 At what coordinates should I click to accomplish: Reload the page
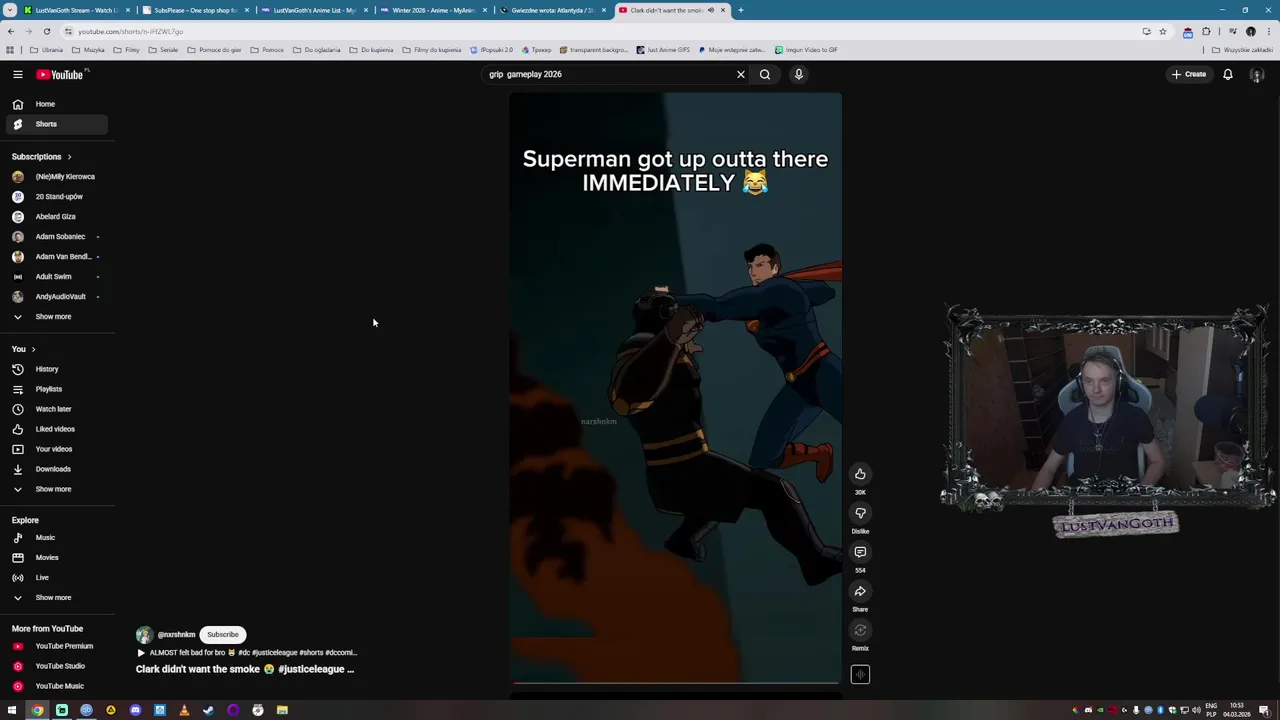(x=46, y=31)
